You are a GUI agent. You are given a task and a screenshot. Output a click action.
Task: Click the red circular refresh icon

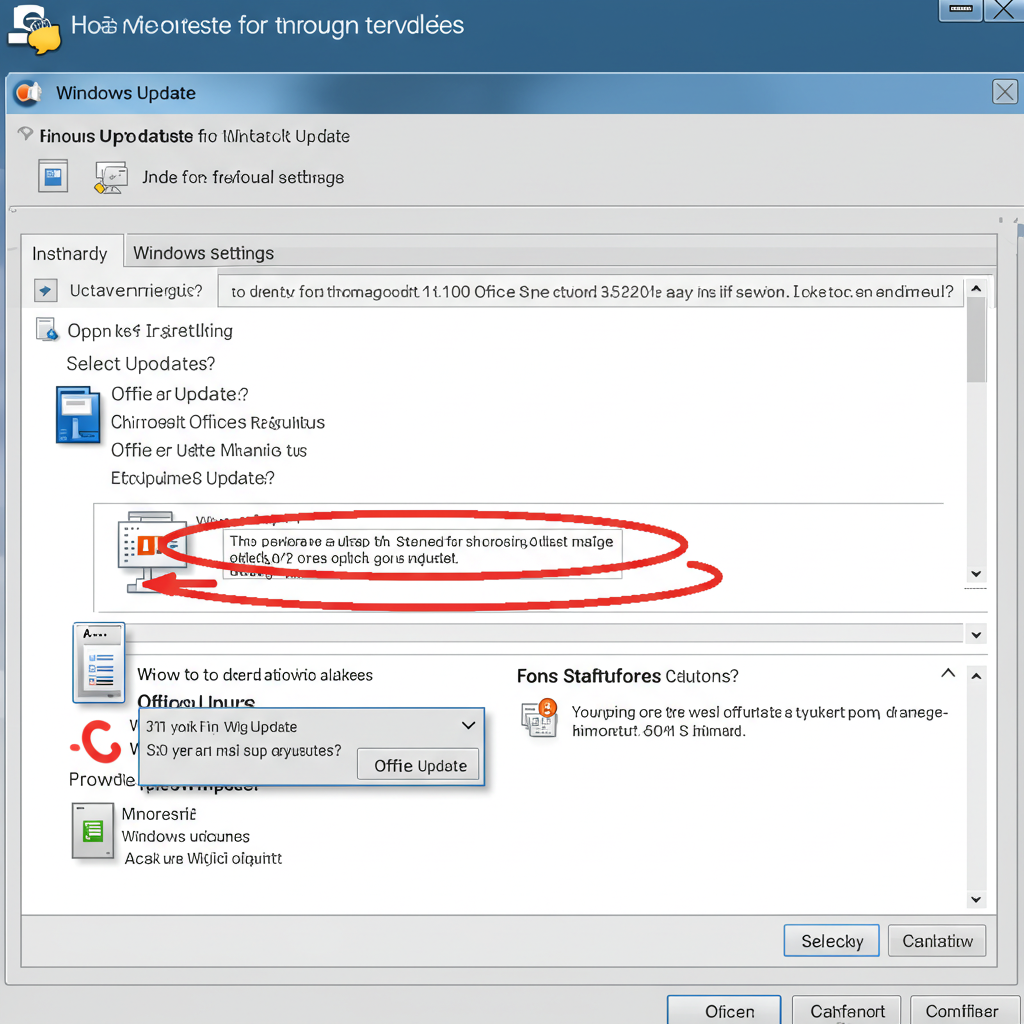pos(97,741)
